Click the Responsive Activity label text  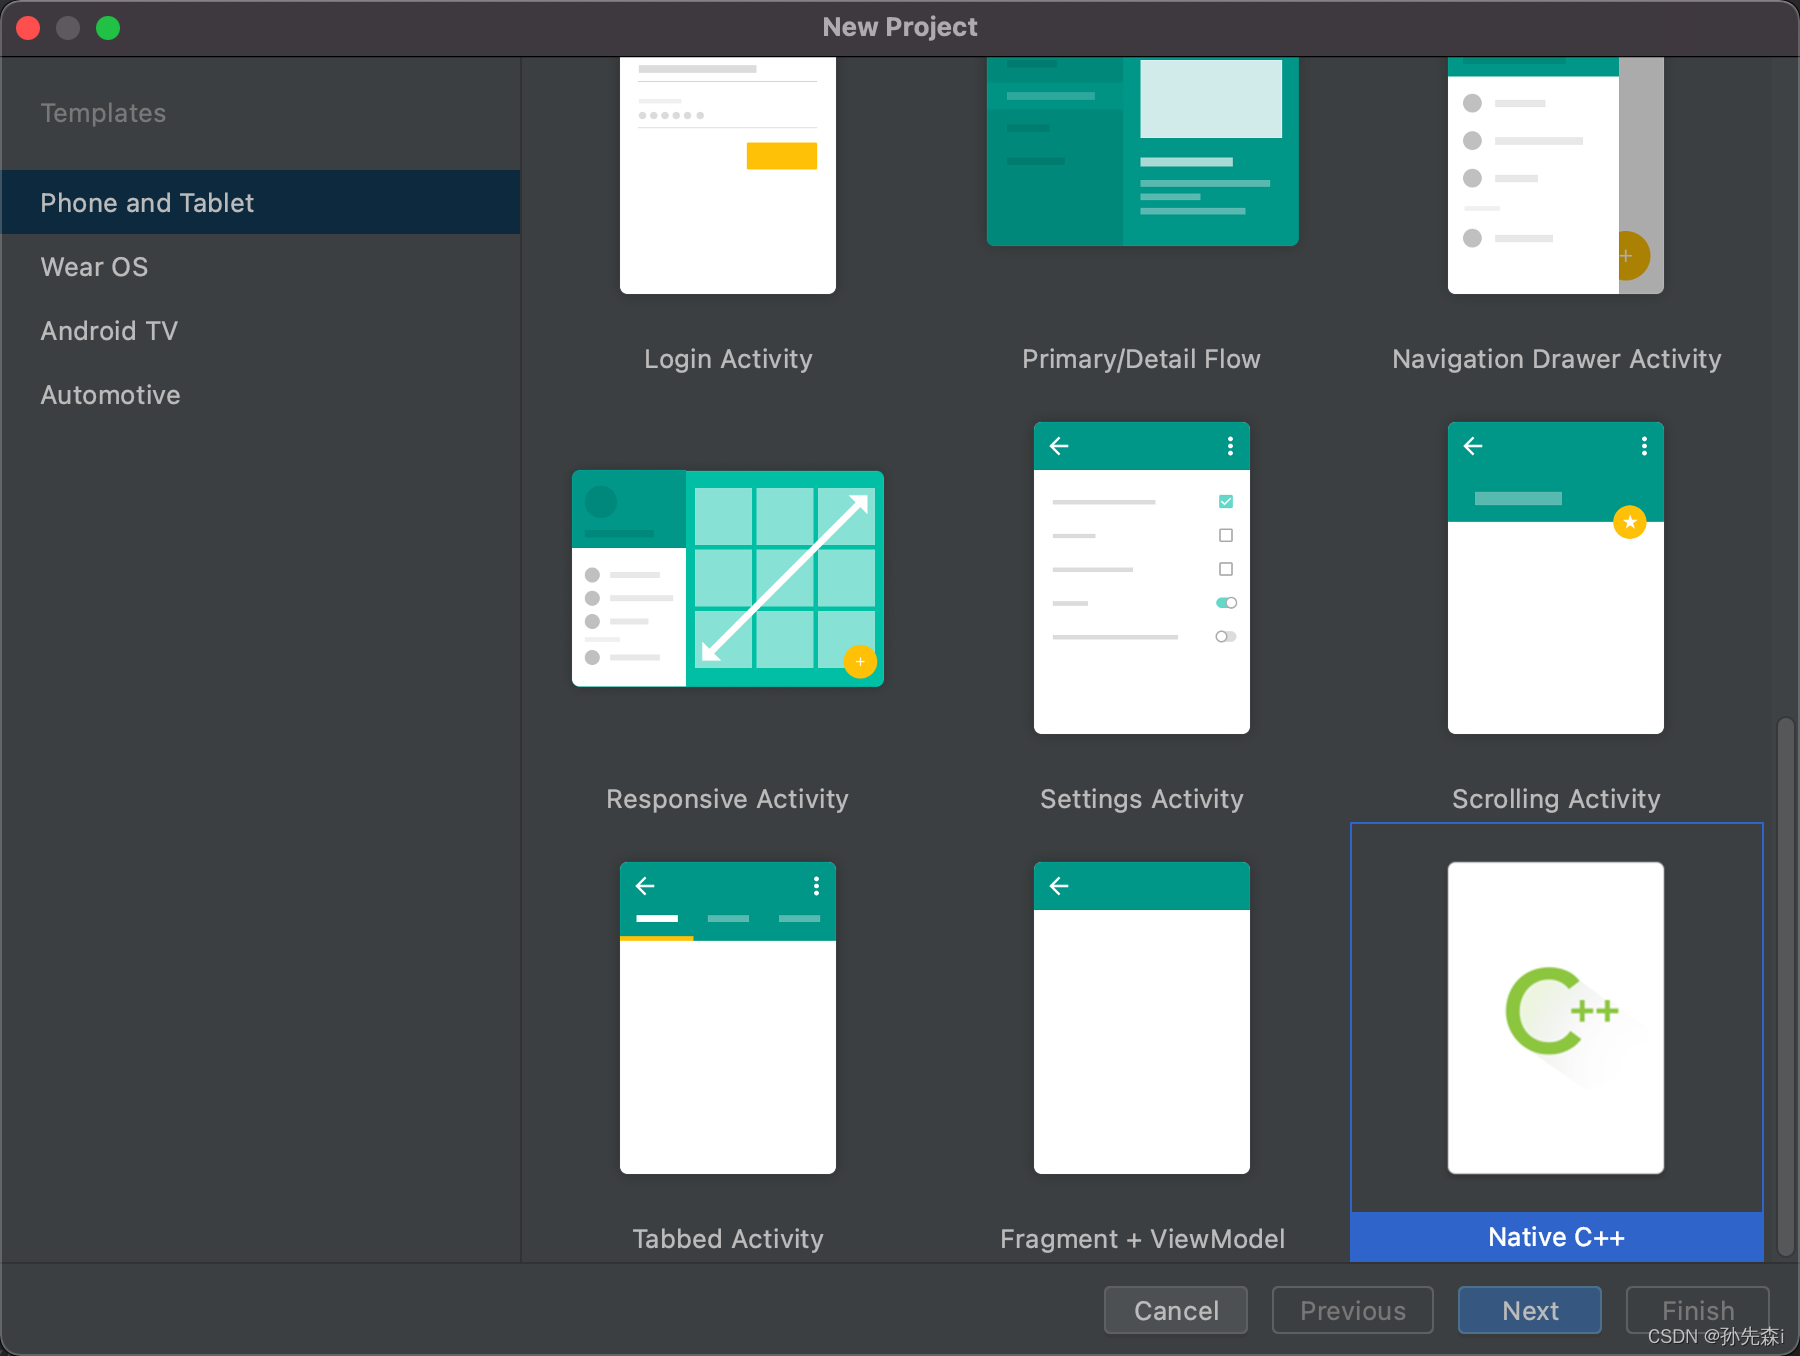727,799
